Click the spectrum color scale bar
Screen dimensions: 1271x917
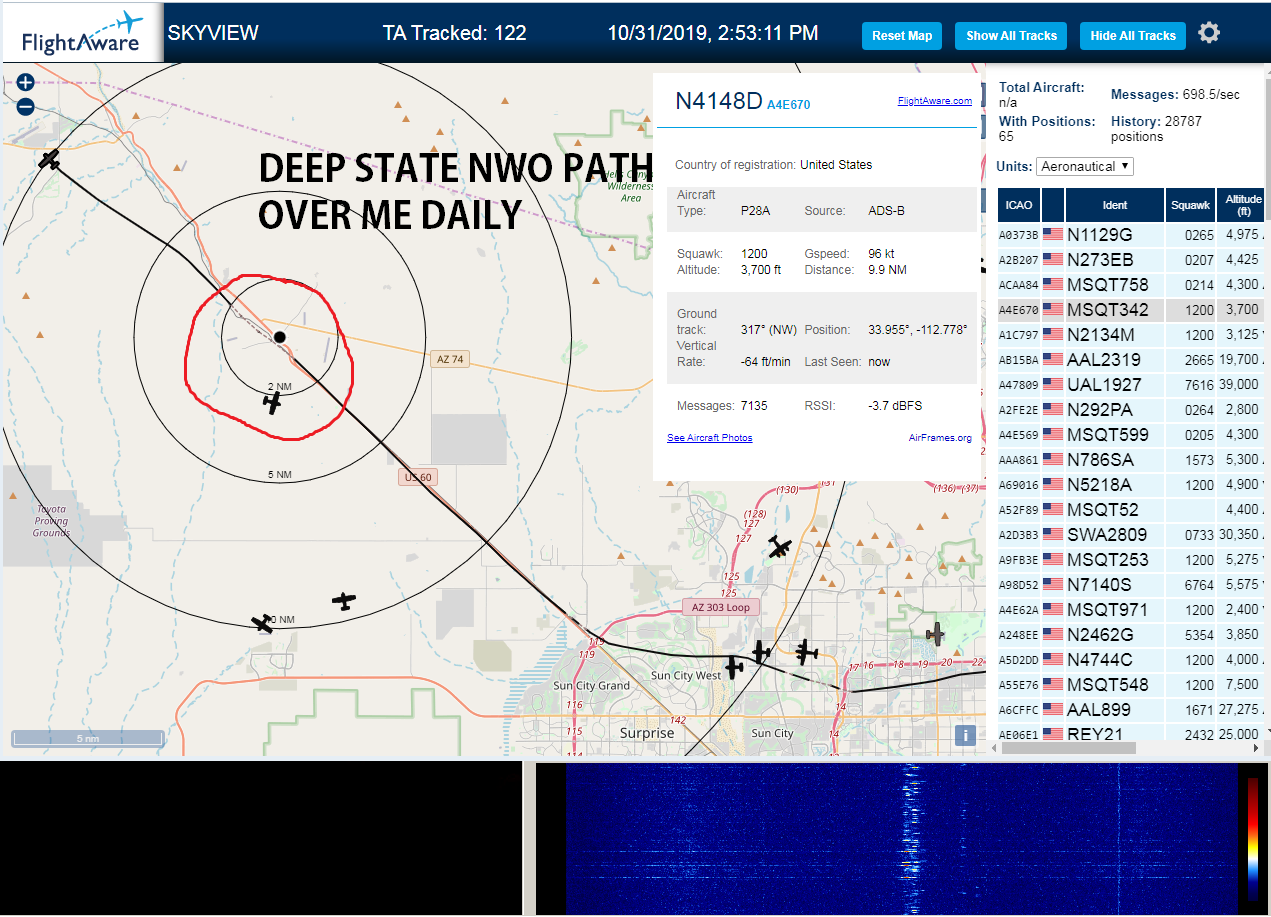[1253, 838]
